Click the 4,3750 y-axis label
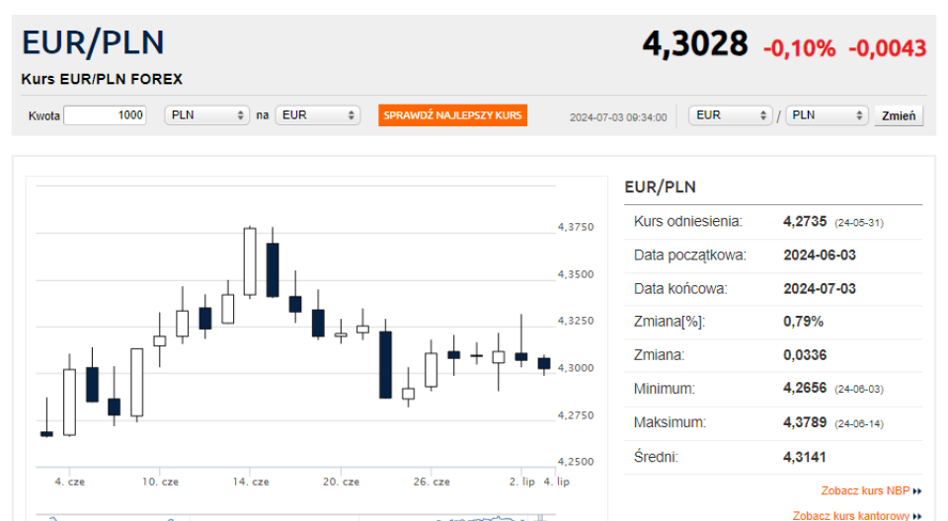Viewport: 948px width, 521px height. pos(576,227)
